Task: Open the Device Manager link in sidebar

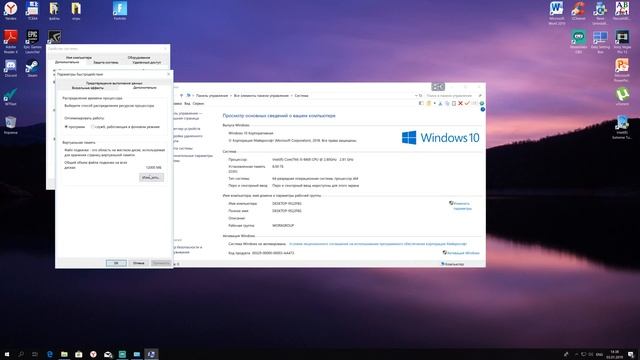Action: (187, 129)
